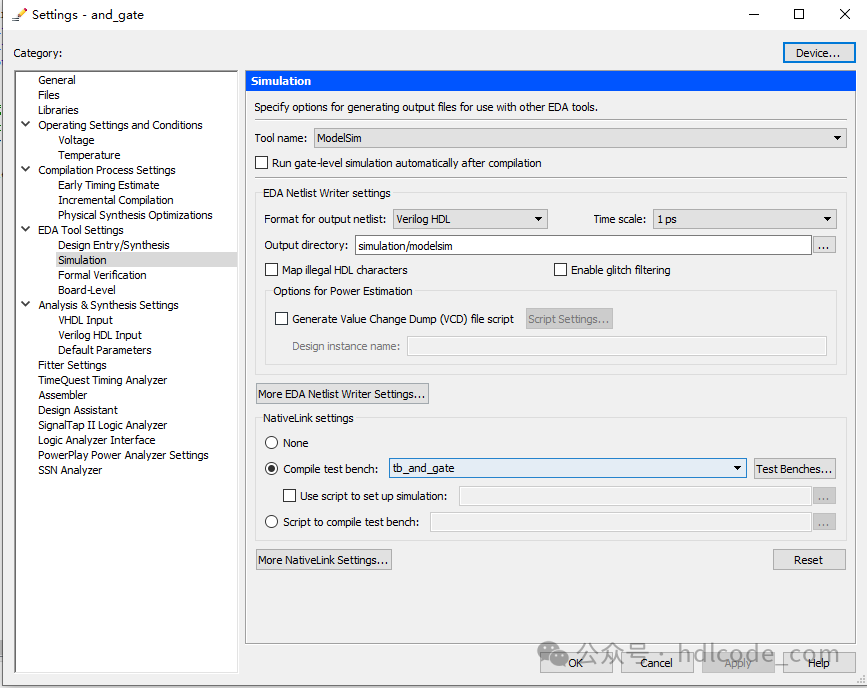Click EDA Tool Settings label
867x688 pixels.
(81, 230)
